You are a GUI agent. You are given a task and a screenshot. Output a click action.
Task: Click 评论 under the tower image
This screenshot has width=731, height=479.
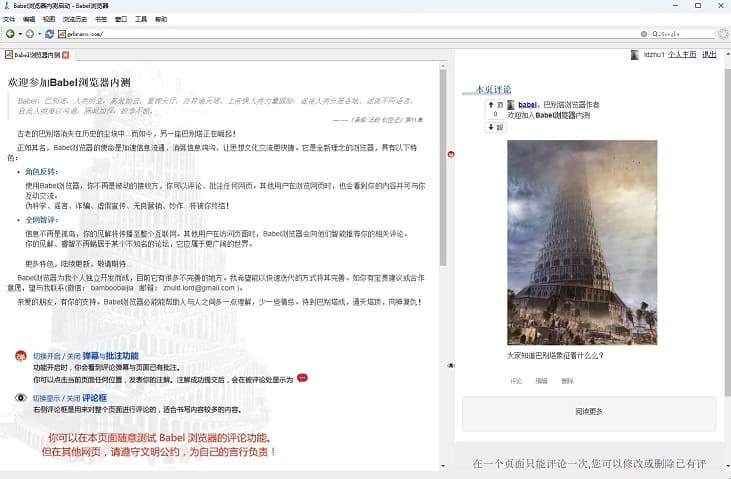tap(516, 381)
